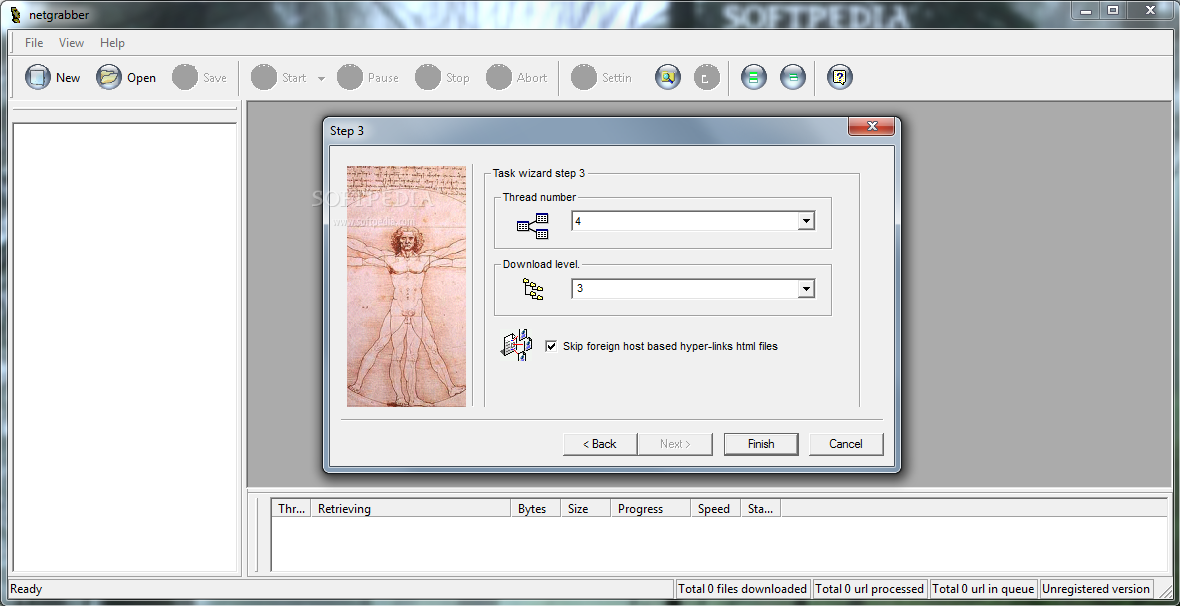Click the toolbar icon with small green bars
Screen dimensions: 1180x606
793,77
